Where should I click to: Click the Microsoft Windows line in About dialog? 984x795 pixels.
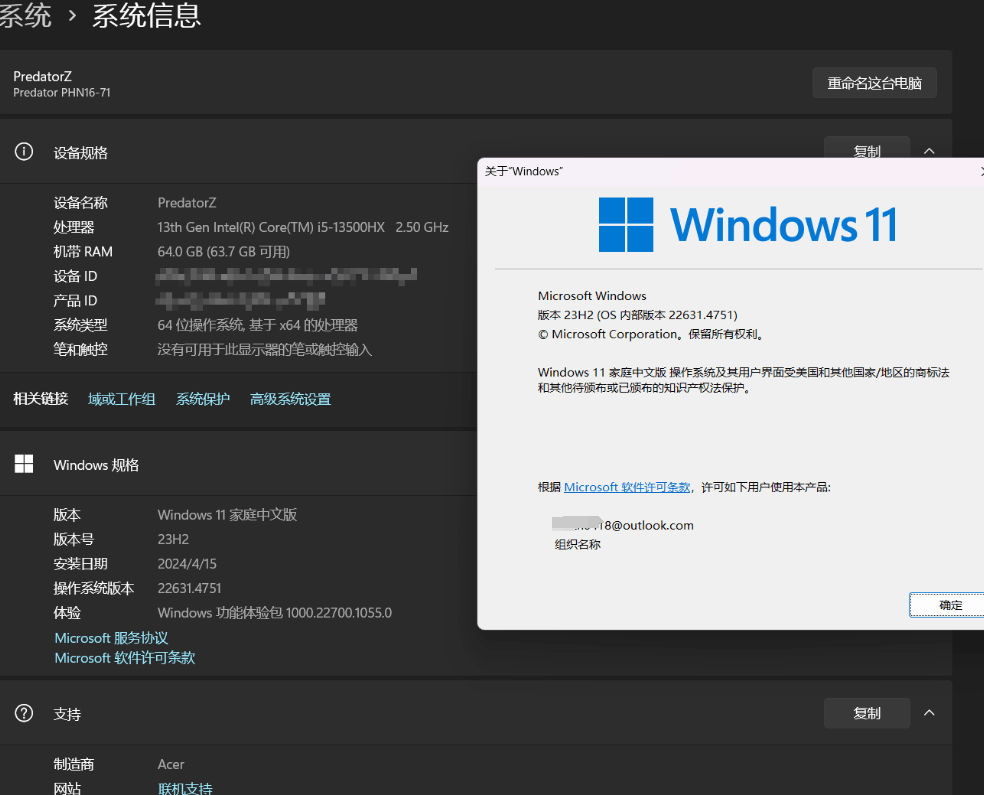coord(592,296)
